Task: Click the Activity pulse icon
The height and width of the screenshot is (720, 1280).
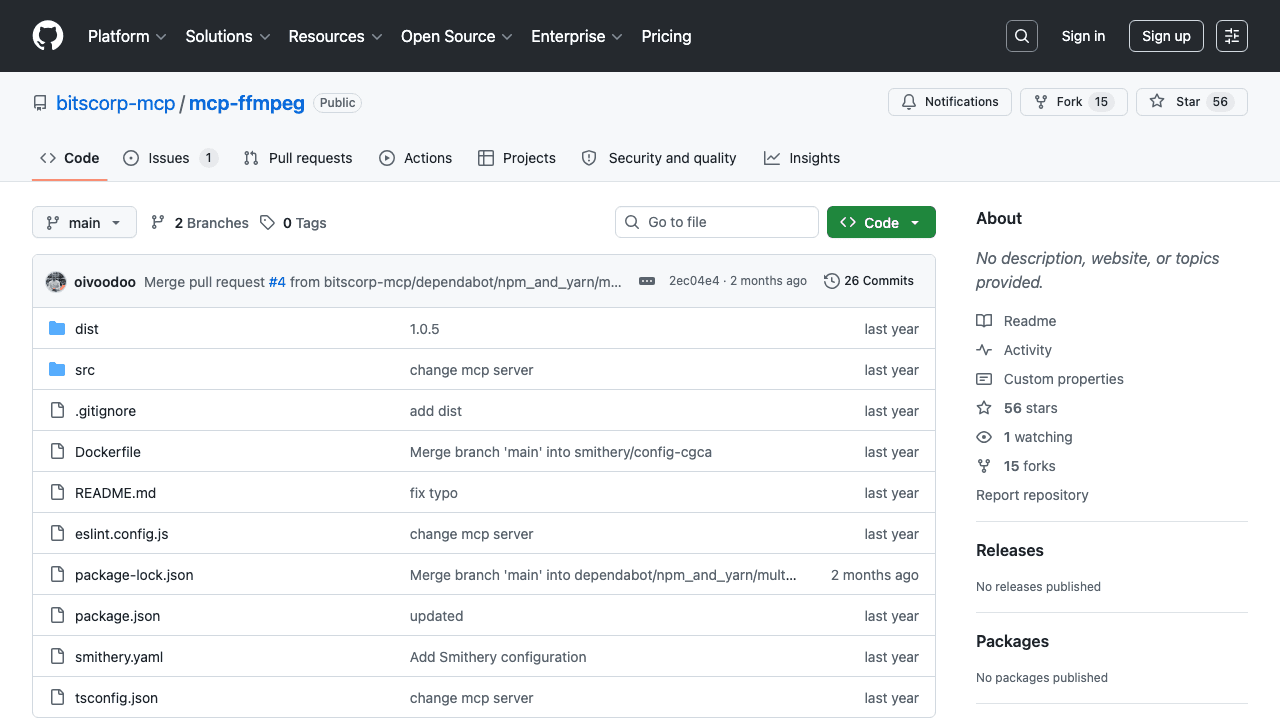Action: 984,349
